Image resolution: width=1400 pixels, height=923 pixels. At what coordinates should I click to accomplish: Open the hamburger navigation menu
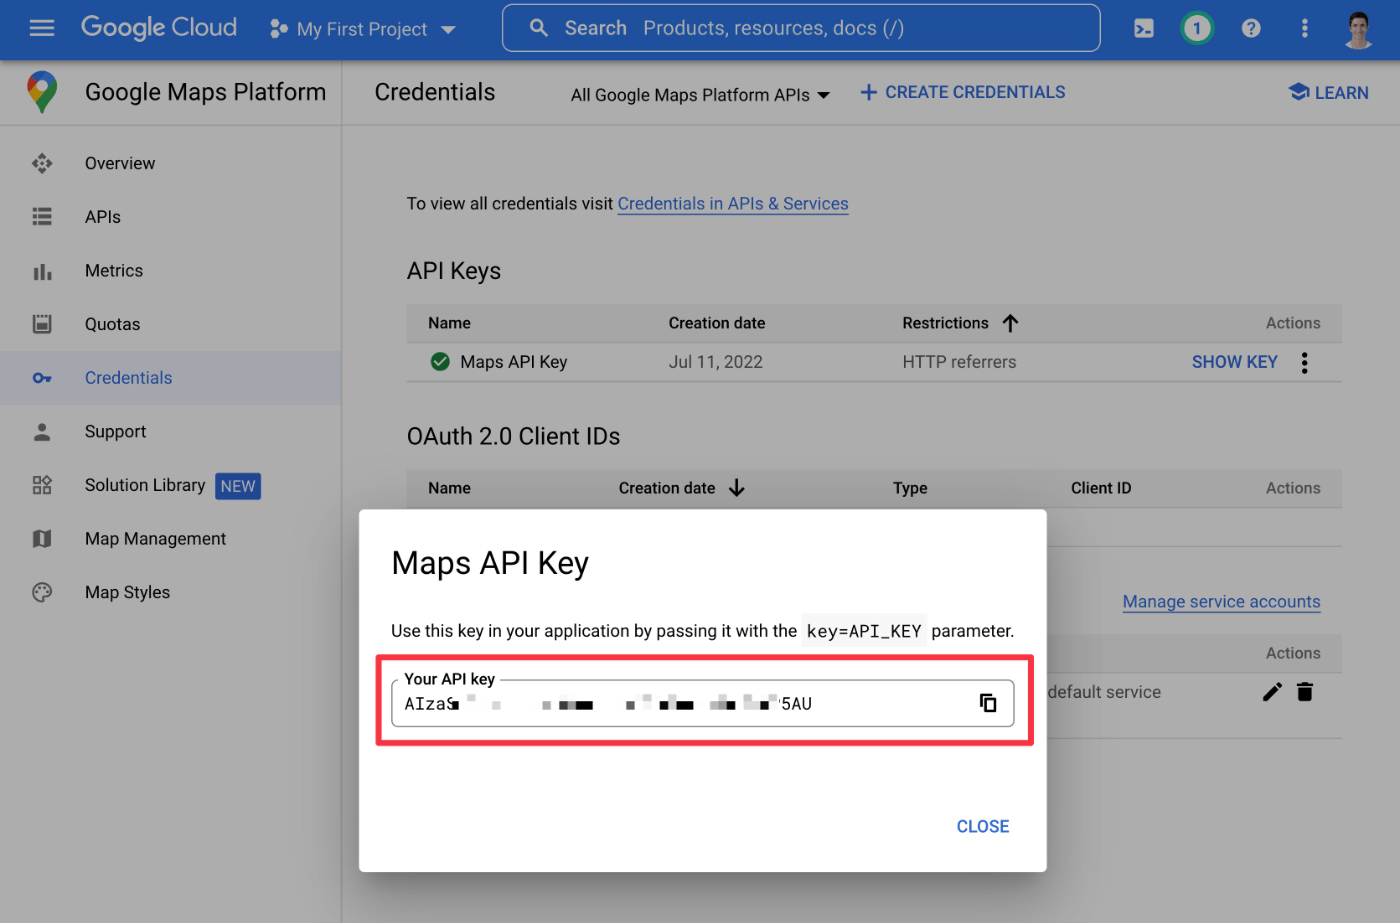click(42, 28)
